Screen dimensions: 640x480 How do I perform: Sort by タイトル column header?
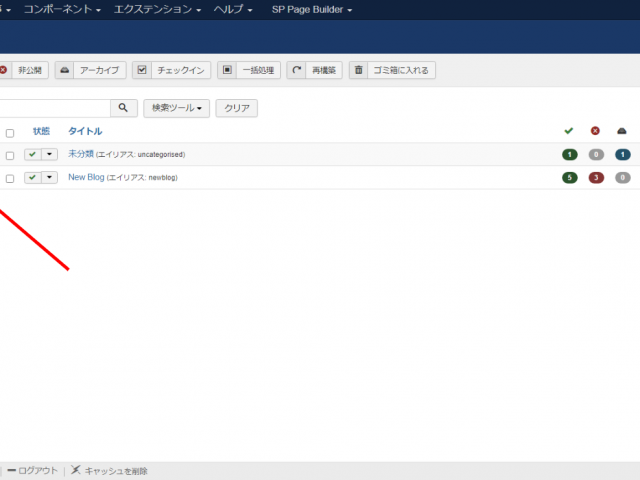(85, 131)
